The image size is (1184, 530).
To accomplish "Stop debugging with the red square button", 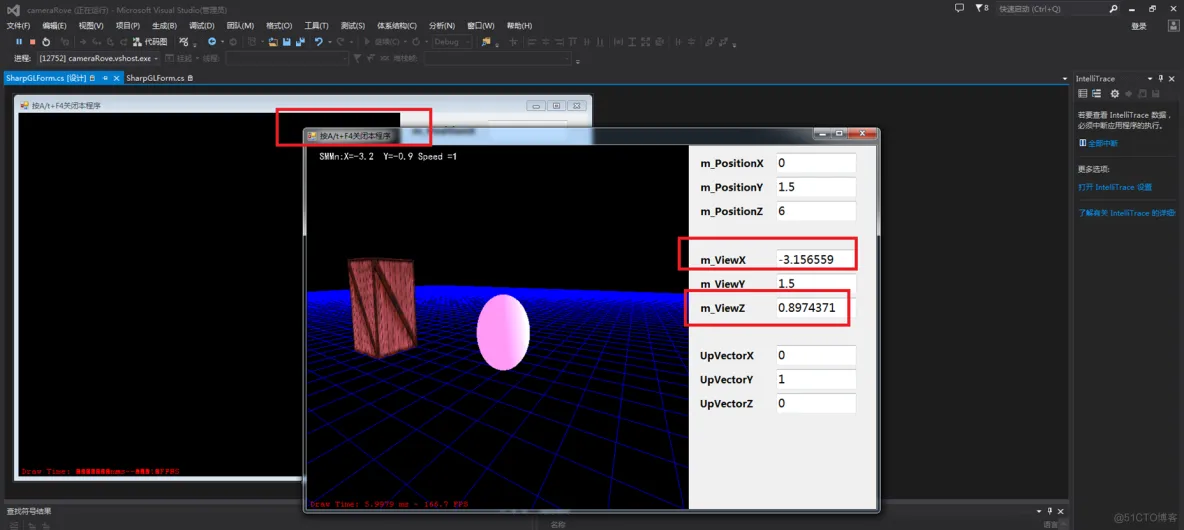I will tap(32, 42).
